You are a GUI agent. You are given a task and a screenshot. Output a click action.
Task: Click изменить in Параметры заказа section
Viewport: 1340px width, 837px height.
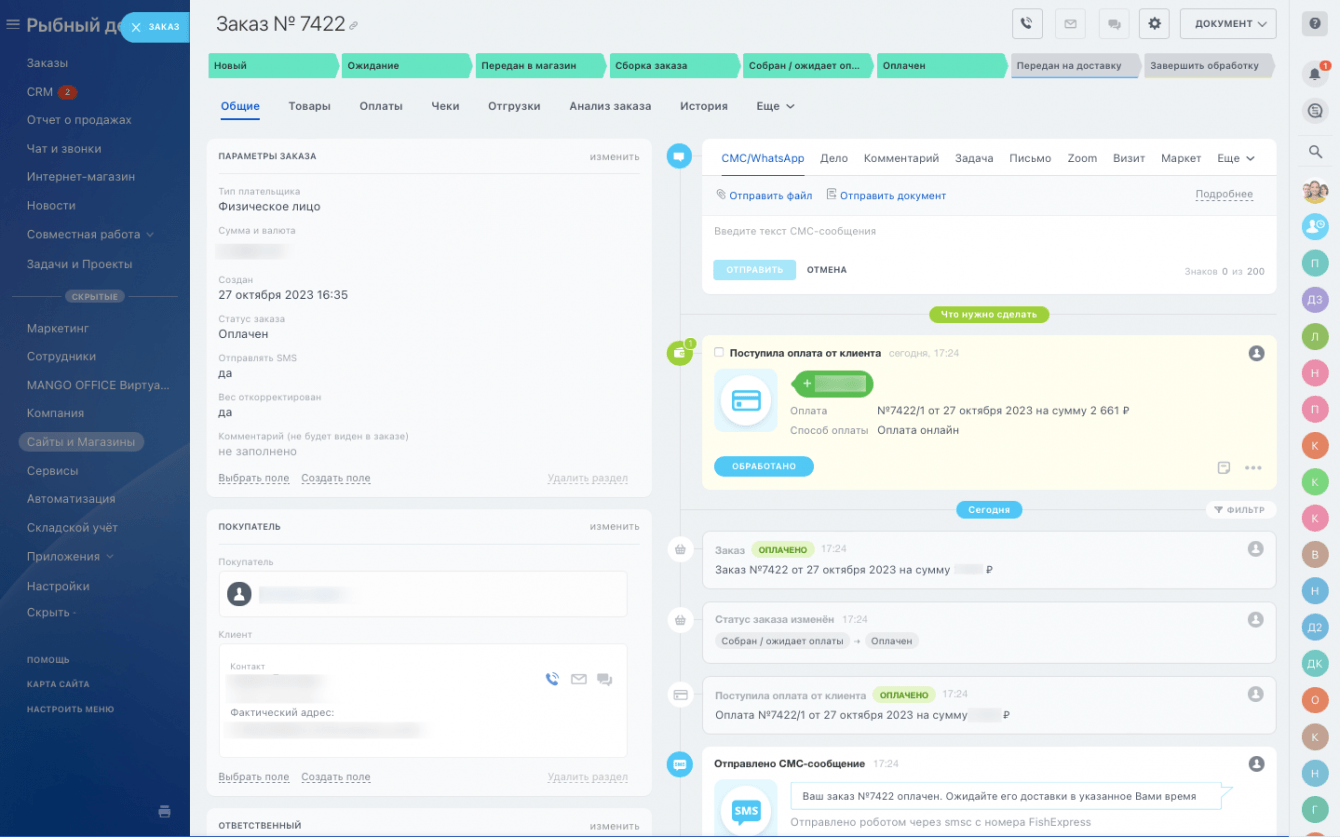[614, 157]
